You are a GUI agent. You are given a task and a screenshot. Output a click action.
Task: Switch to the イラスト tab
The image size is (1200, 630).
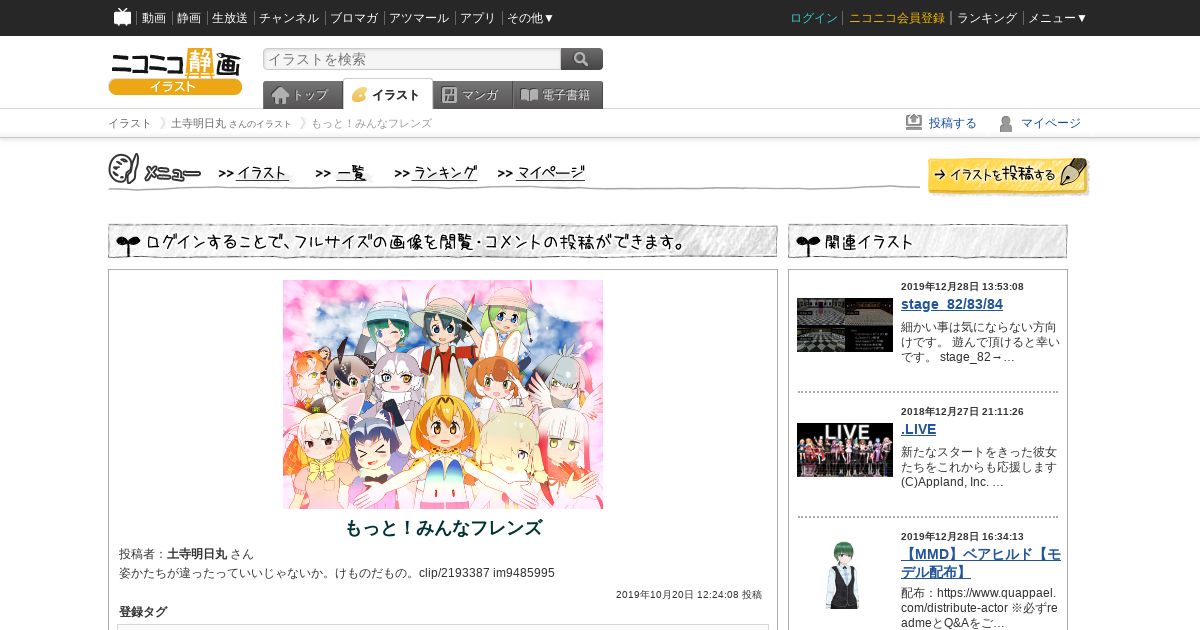point(388,94)
